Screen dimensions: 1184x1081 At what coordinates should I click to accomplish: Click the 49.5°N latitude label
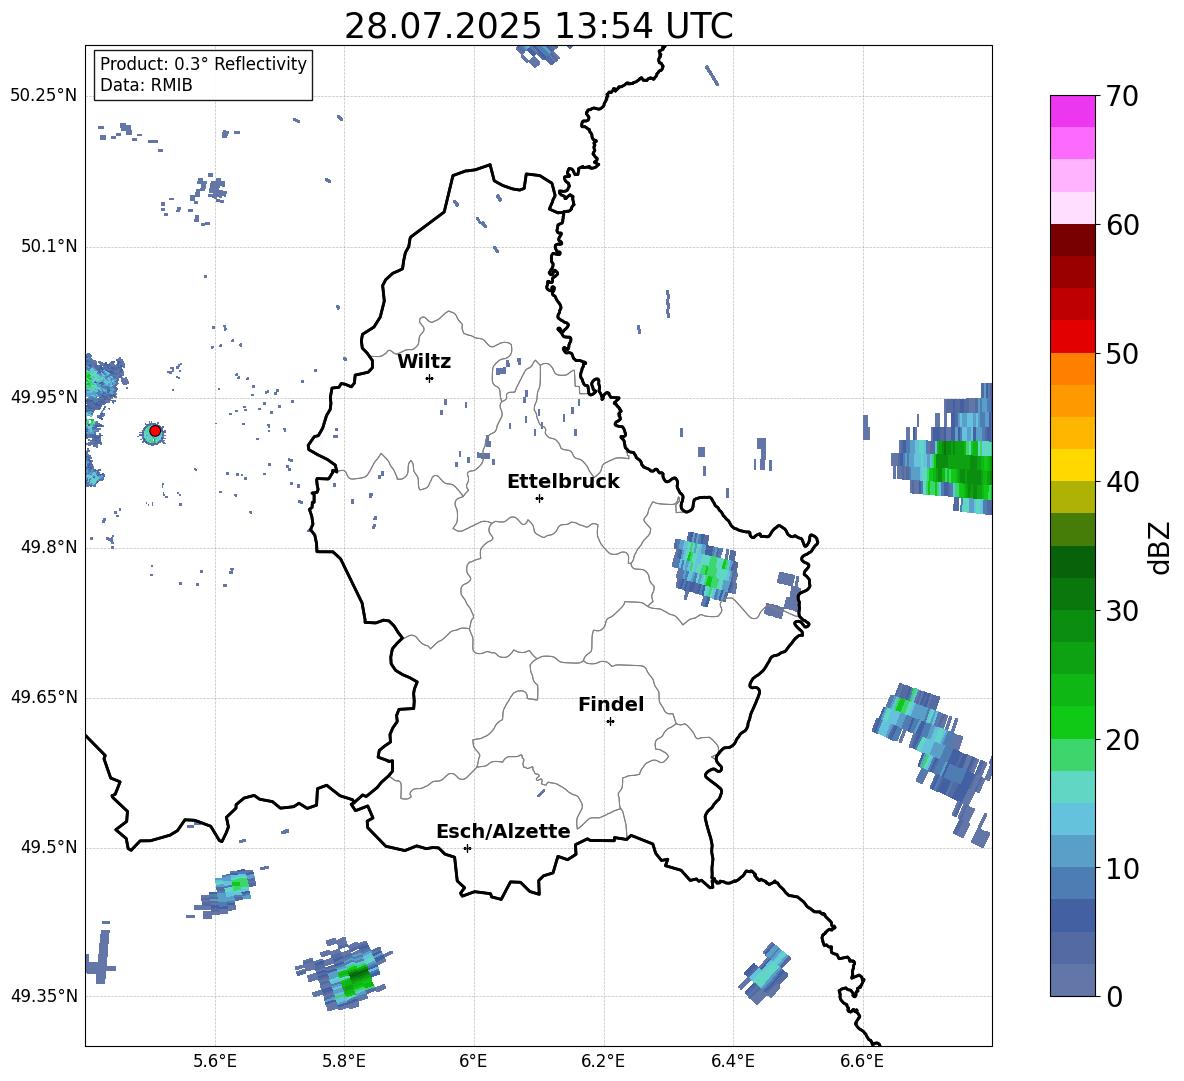tap(49, 847)
